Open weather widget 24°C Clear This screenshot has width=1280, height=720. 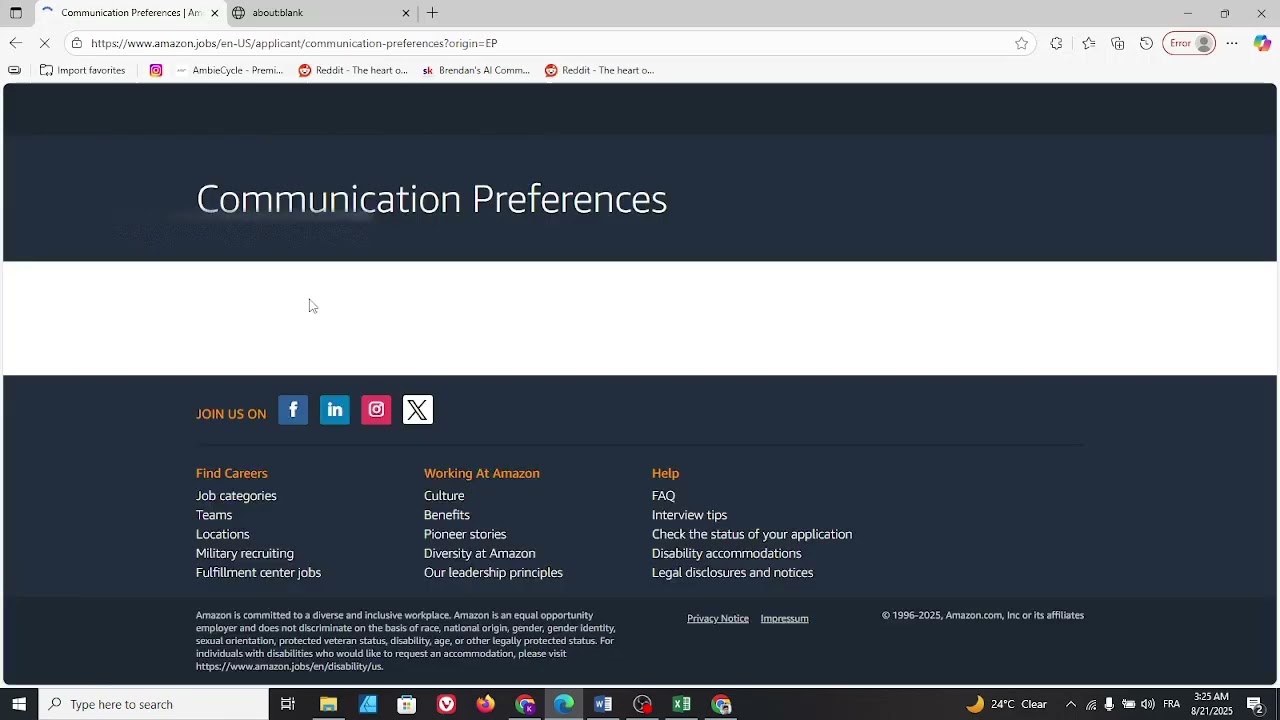tap(1007, 704)
